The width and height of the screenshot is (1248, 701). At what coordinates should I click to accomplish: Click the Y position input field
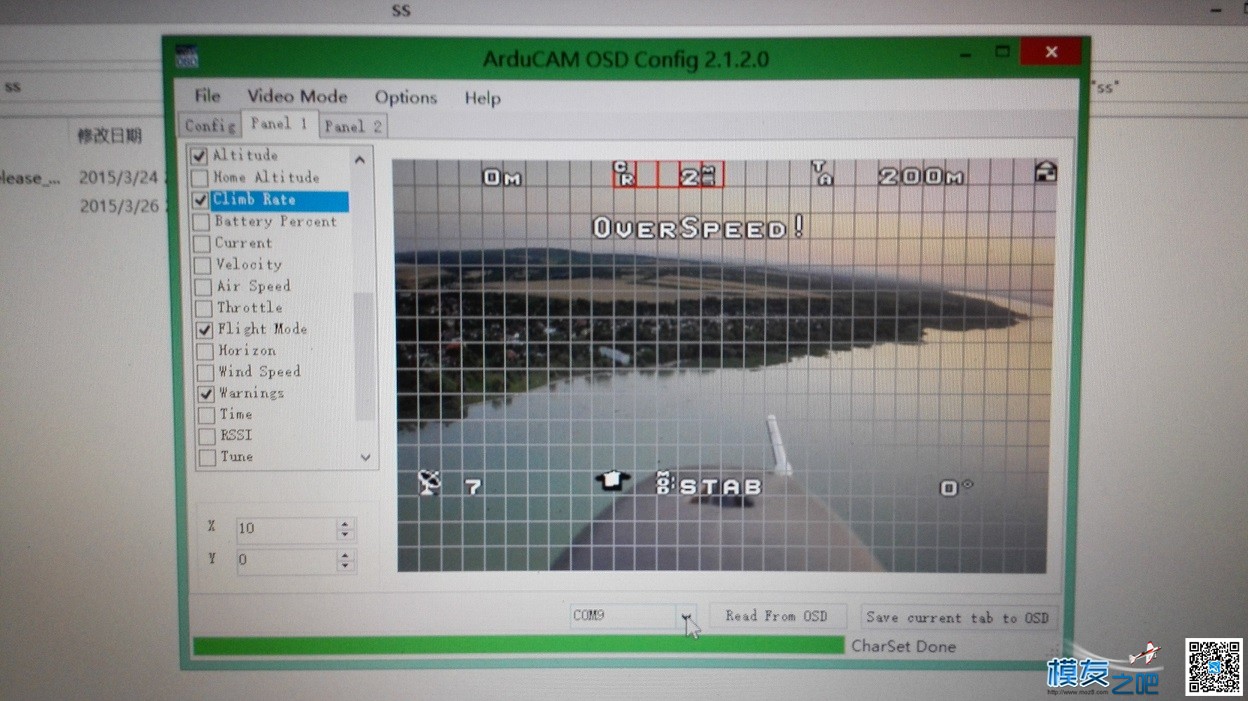(x=287, y=560)
